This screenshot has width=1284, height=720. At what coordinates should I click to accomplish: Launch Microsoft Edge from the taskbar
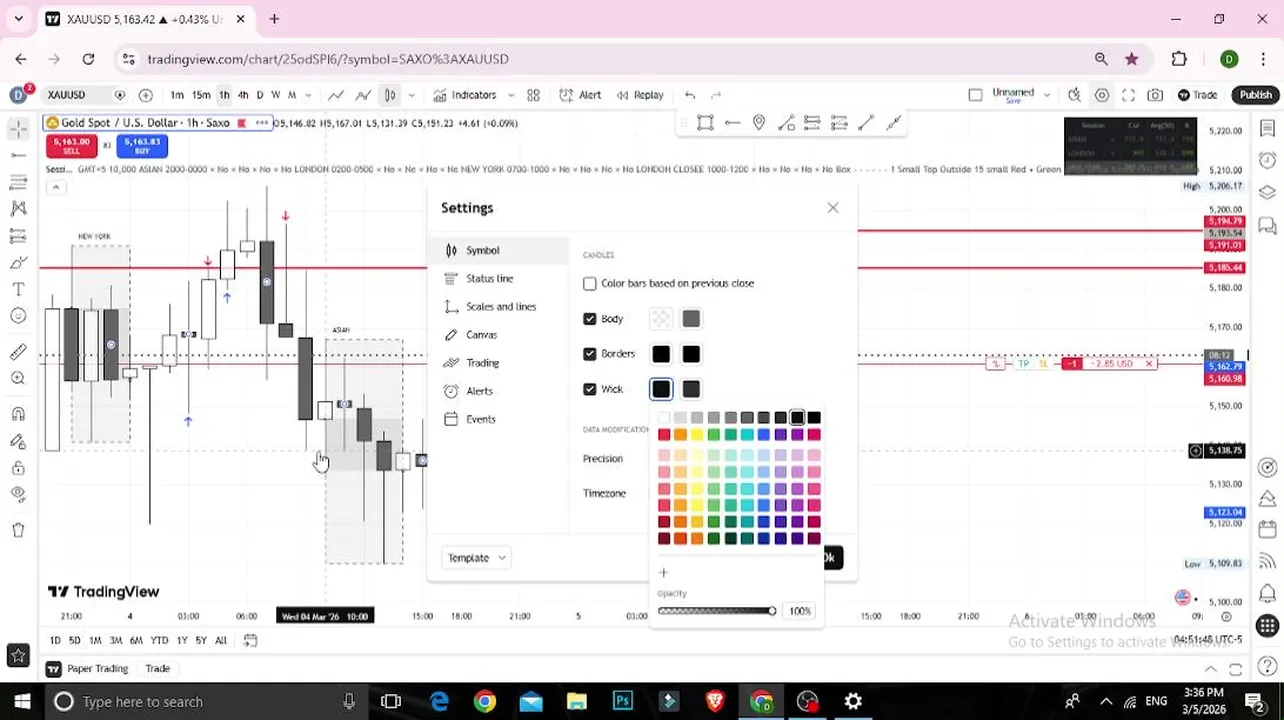439,701
